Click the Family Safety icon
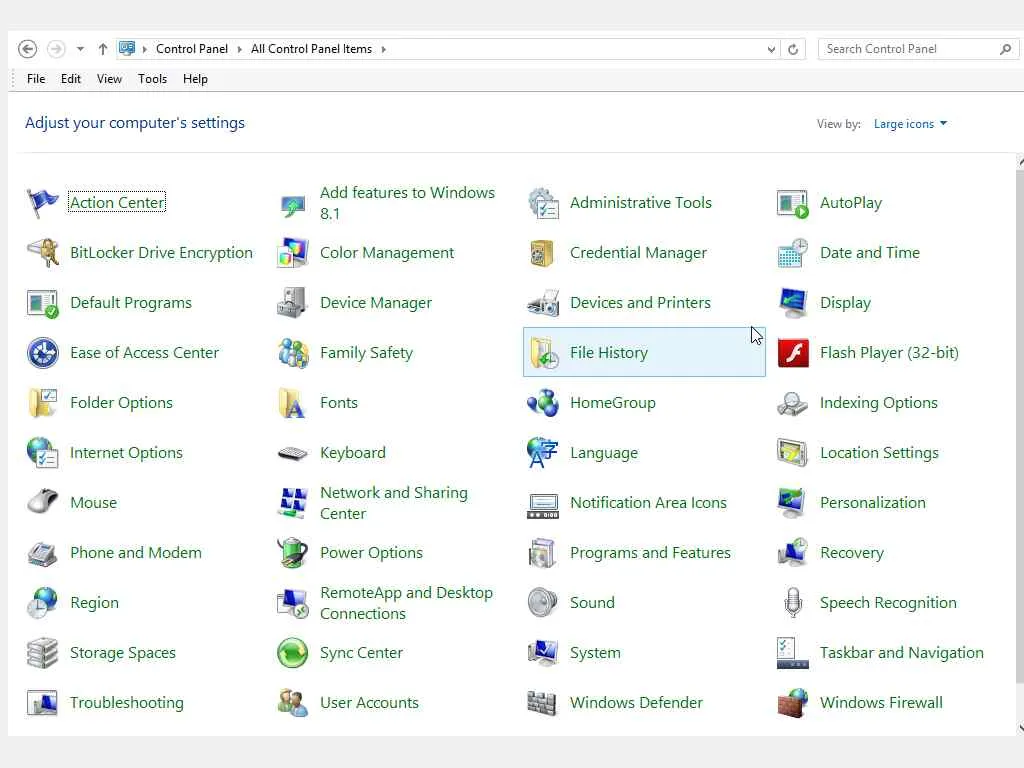 [293, 353]
